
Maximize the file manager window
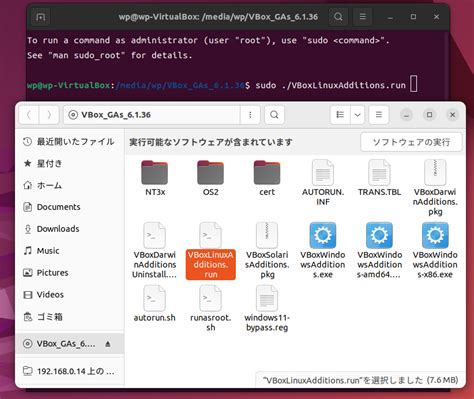tap(429, 115)
